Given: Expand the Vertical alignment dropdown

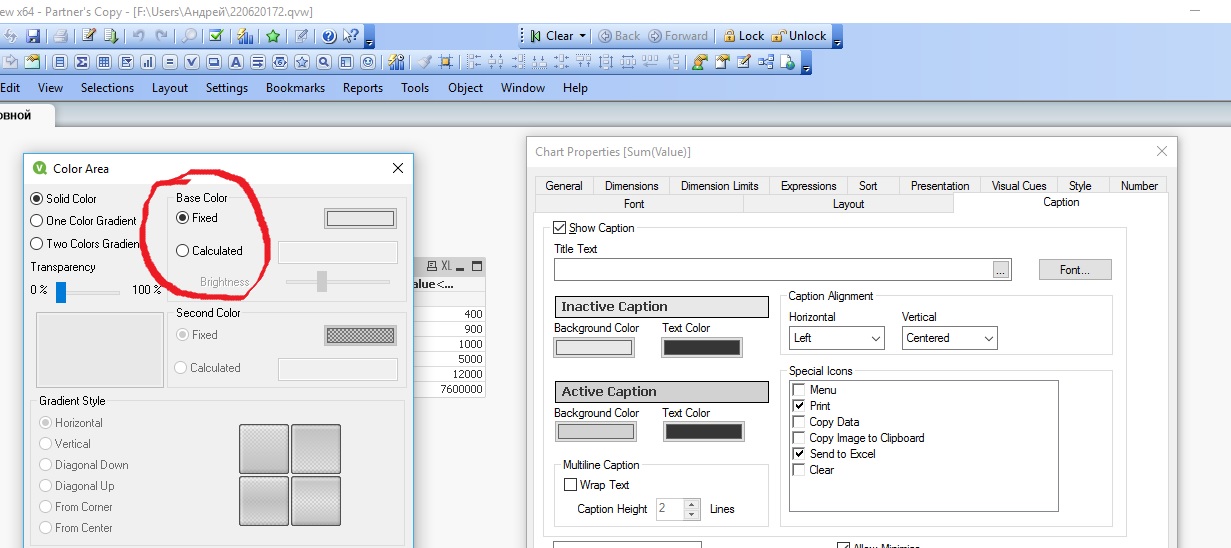Looking at the screenshot, I should coord(949,338).
